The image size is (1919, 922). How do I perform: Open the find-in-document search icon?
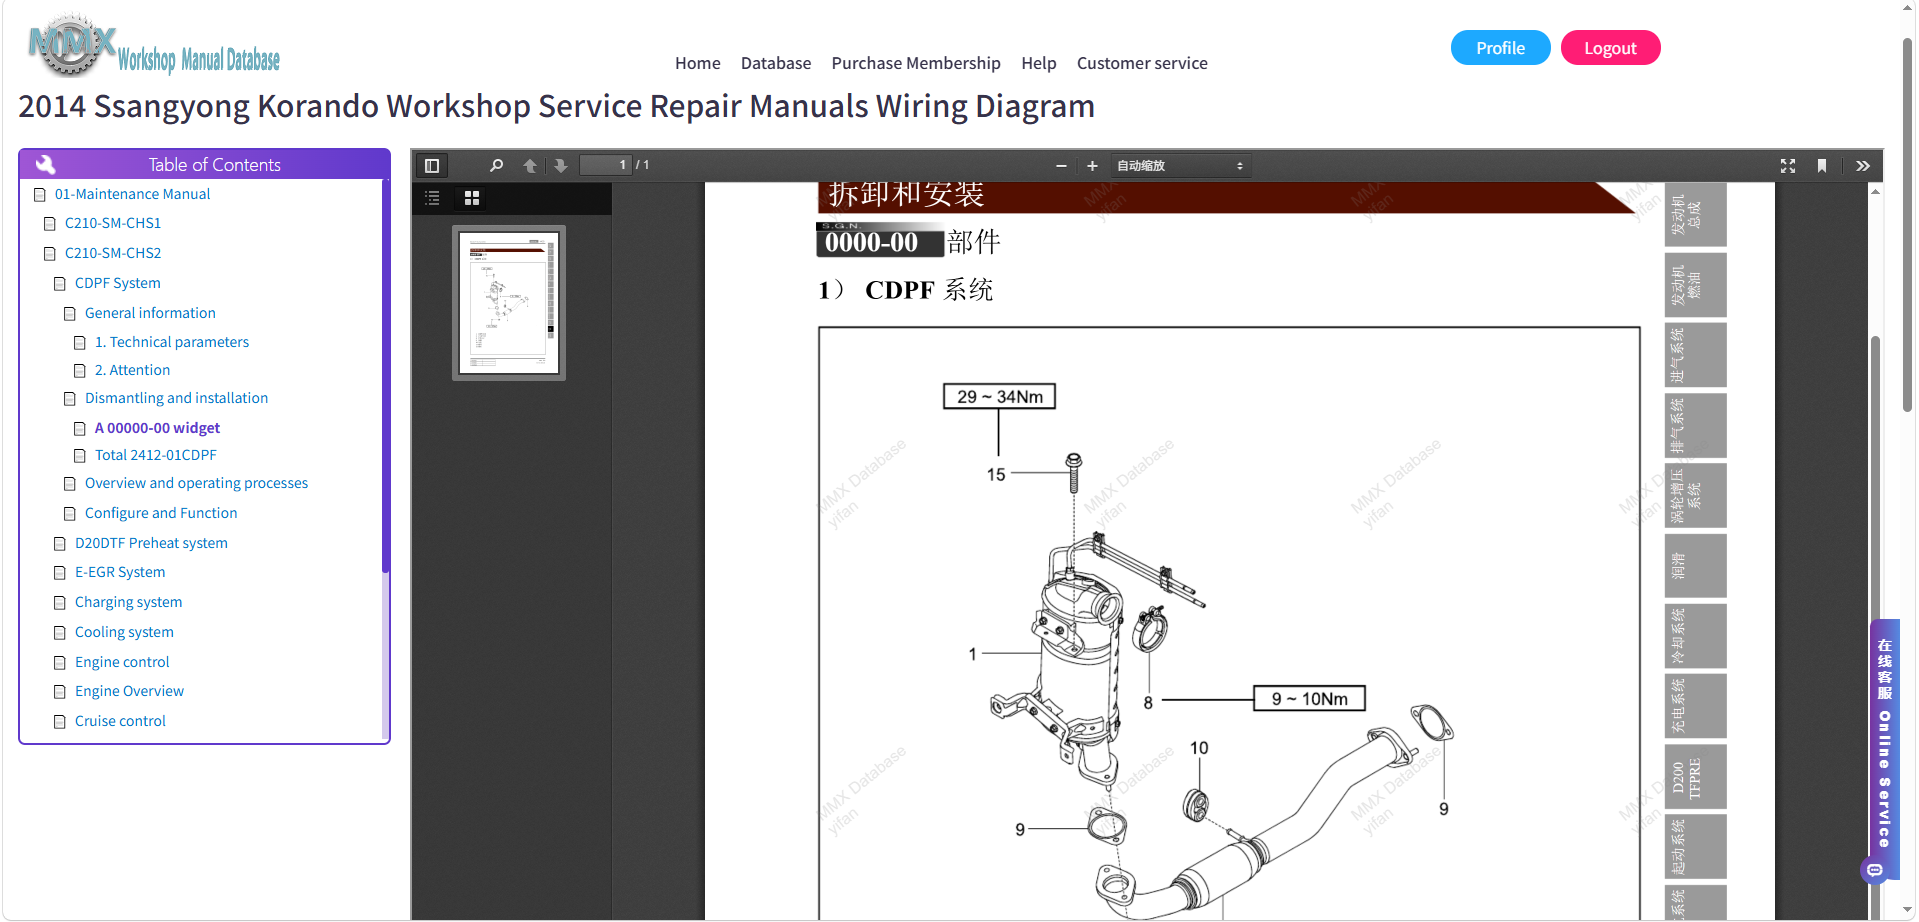tap(496, 166)
